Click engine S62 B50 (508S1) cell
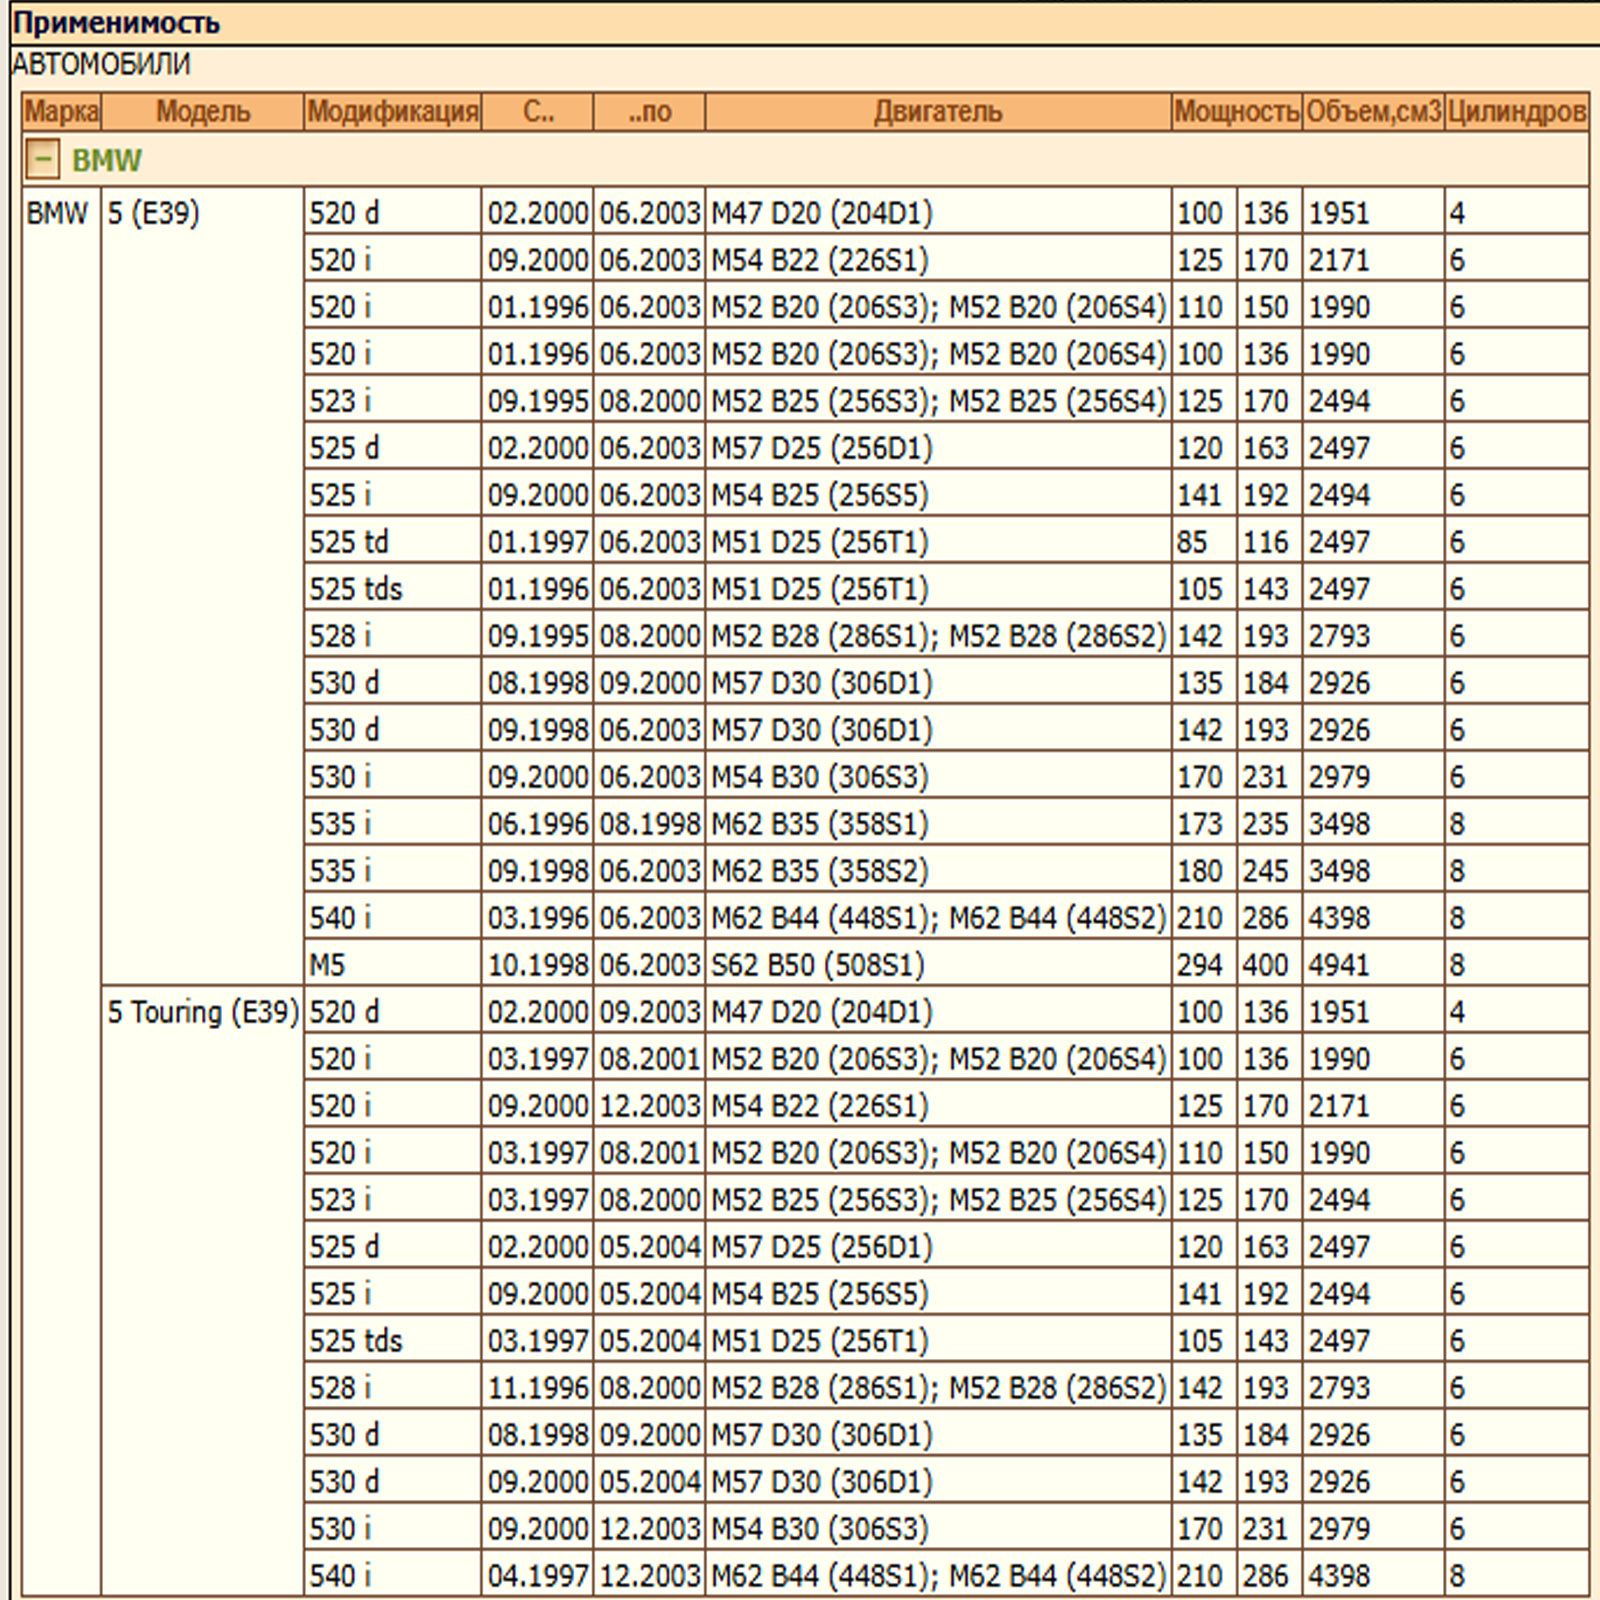This screenshot has width=1600, height=1600. point(818,965)
